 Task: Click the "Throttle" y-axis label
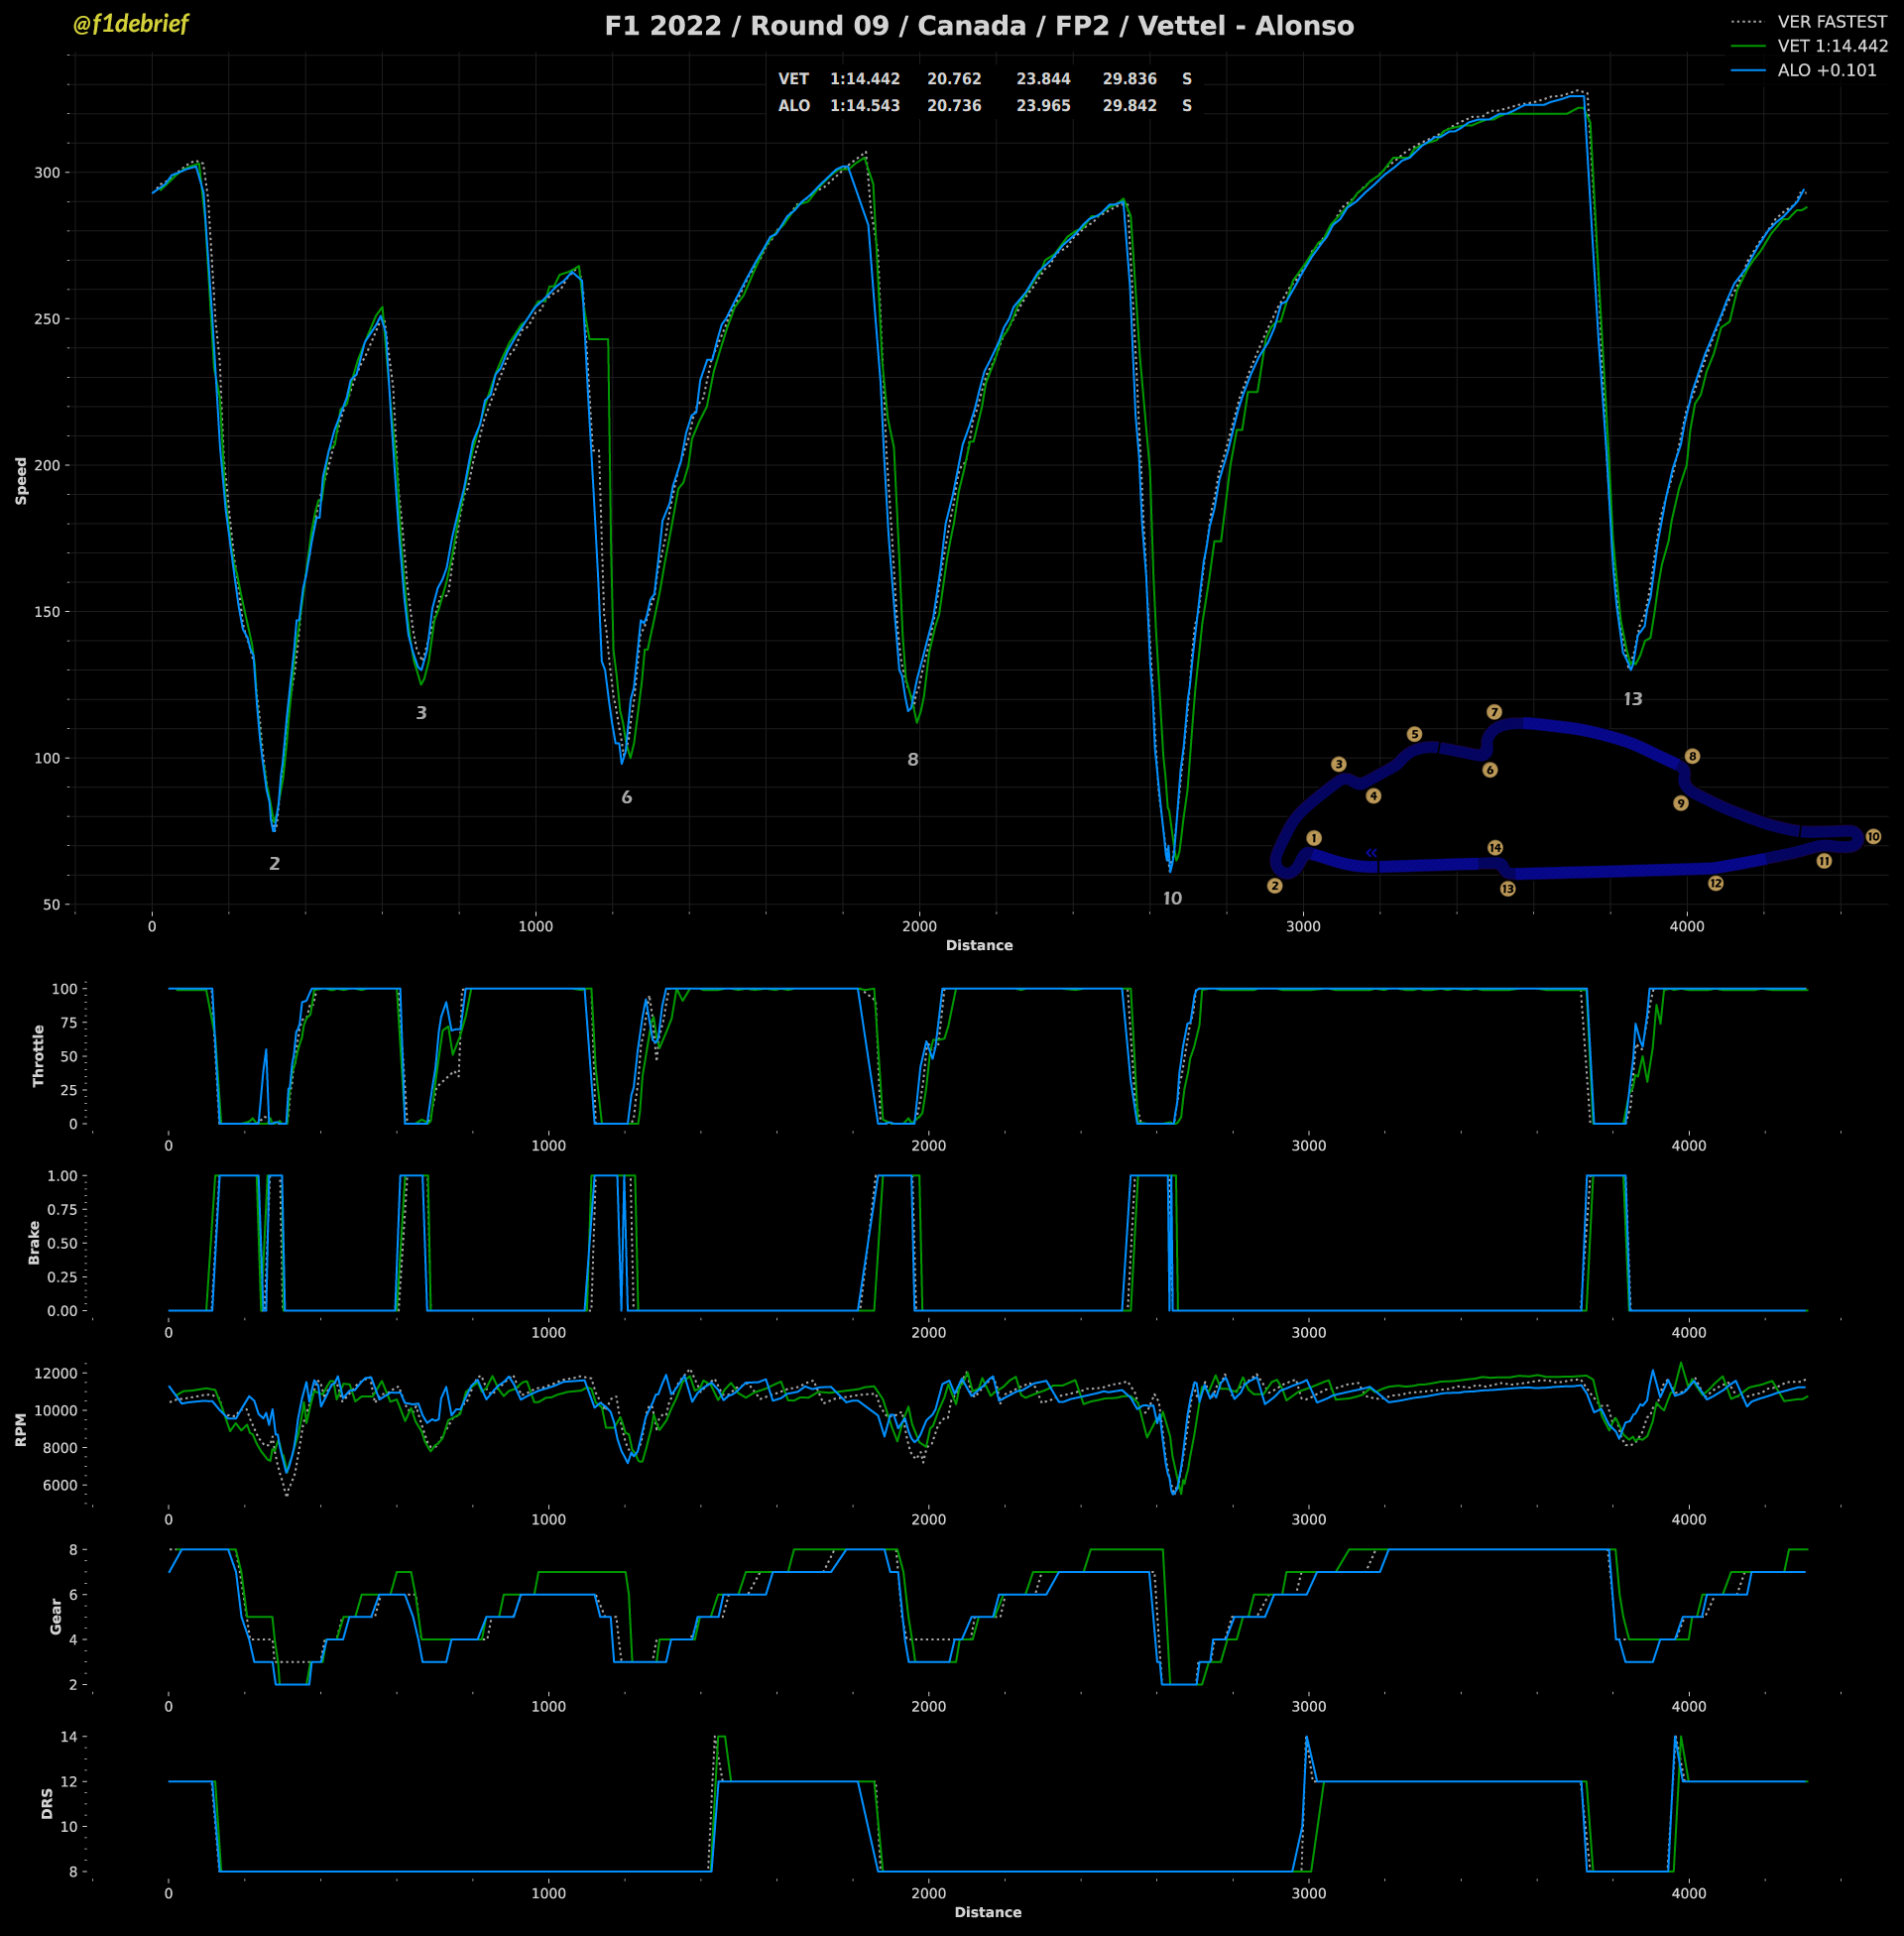coord(39,1056)
